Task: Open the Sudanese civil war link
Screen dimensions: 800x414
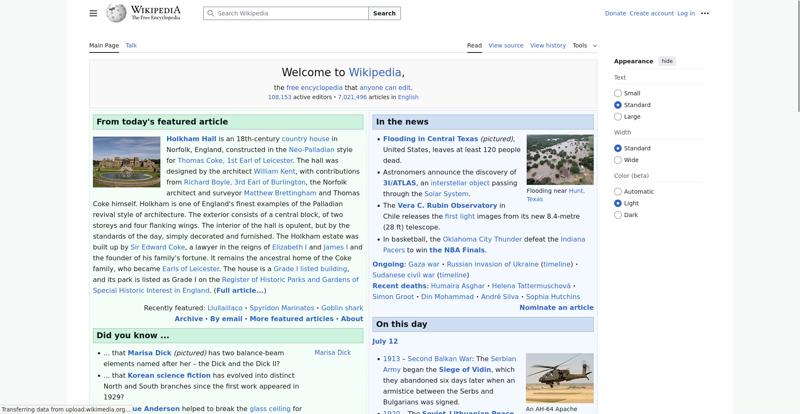Action: pyautogui.click(x=404, y=275)
